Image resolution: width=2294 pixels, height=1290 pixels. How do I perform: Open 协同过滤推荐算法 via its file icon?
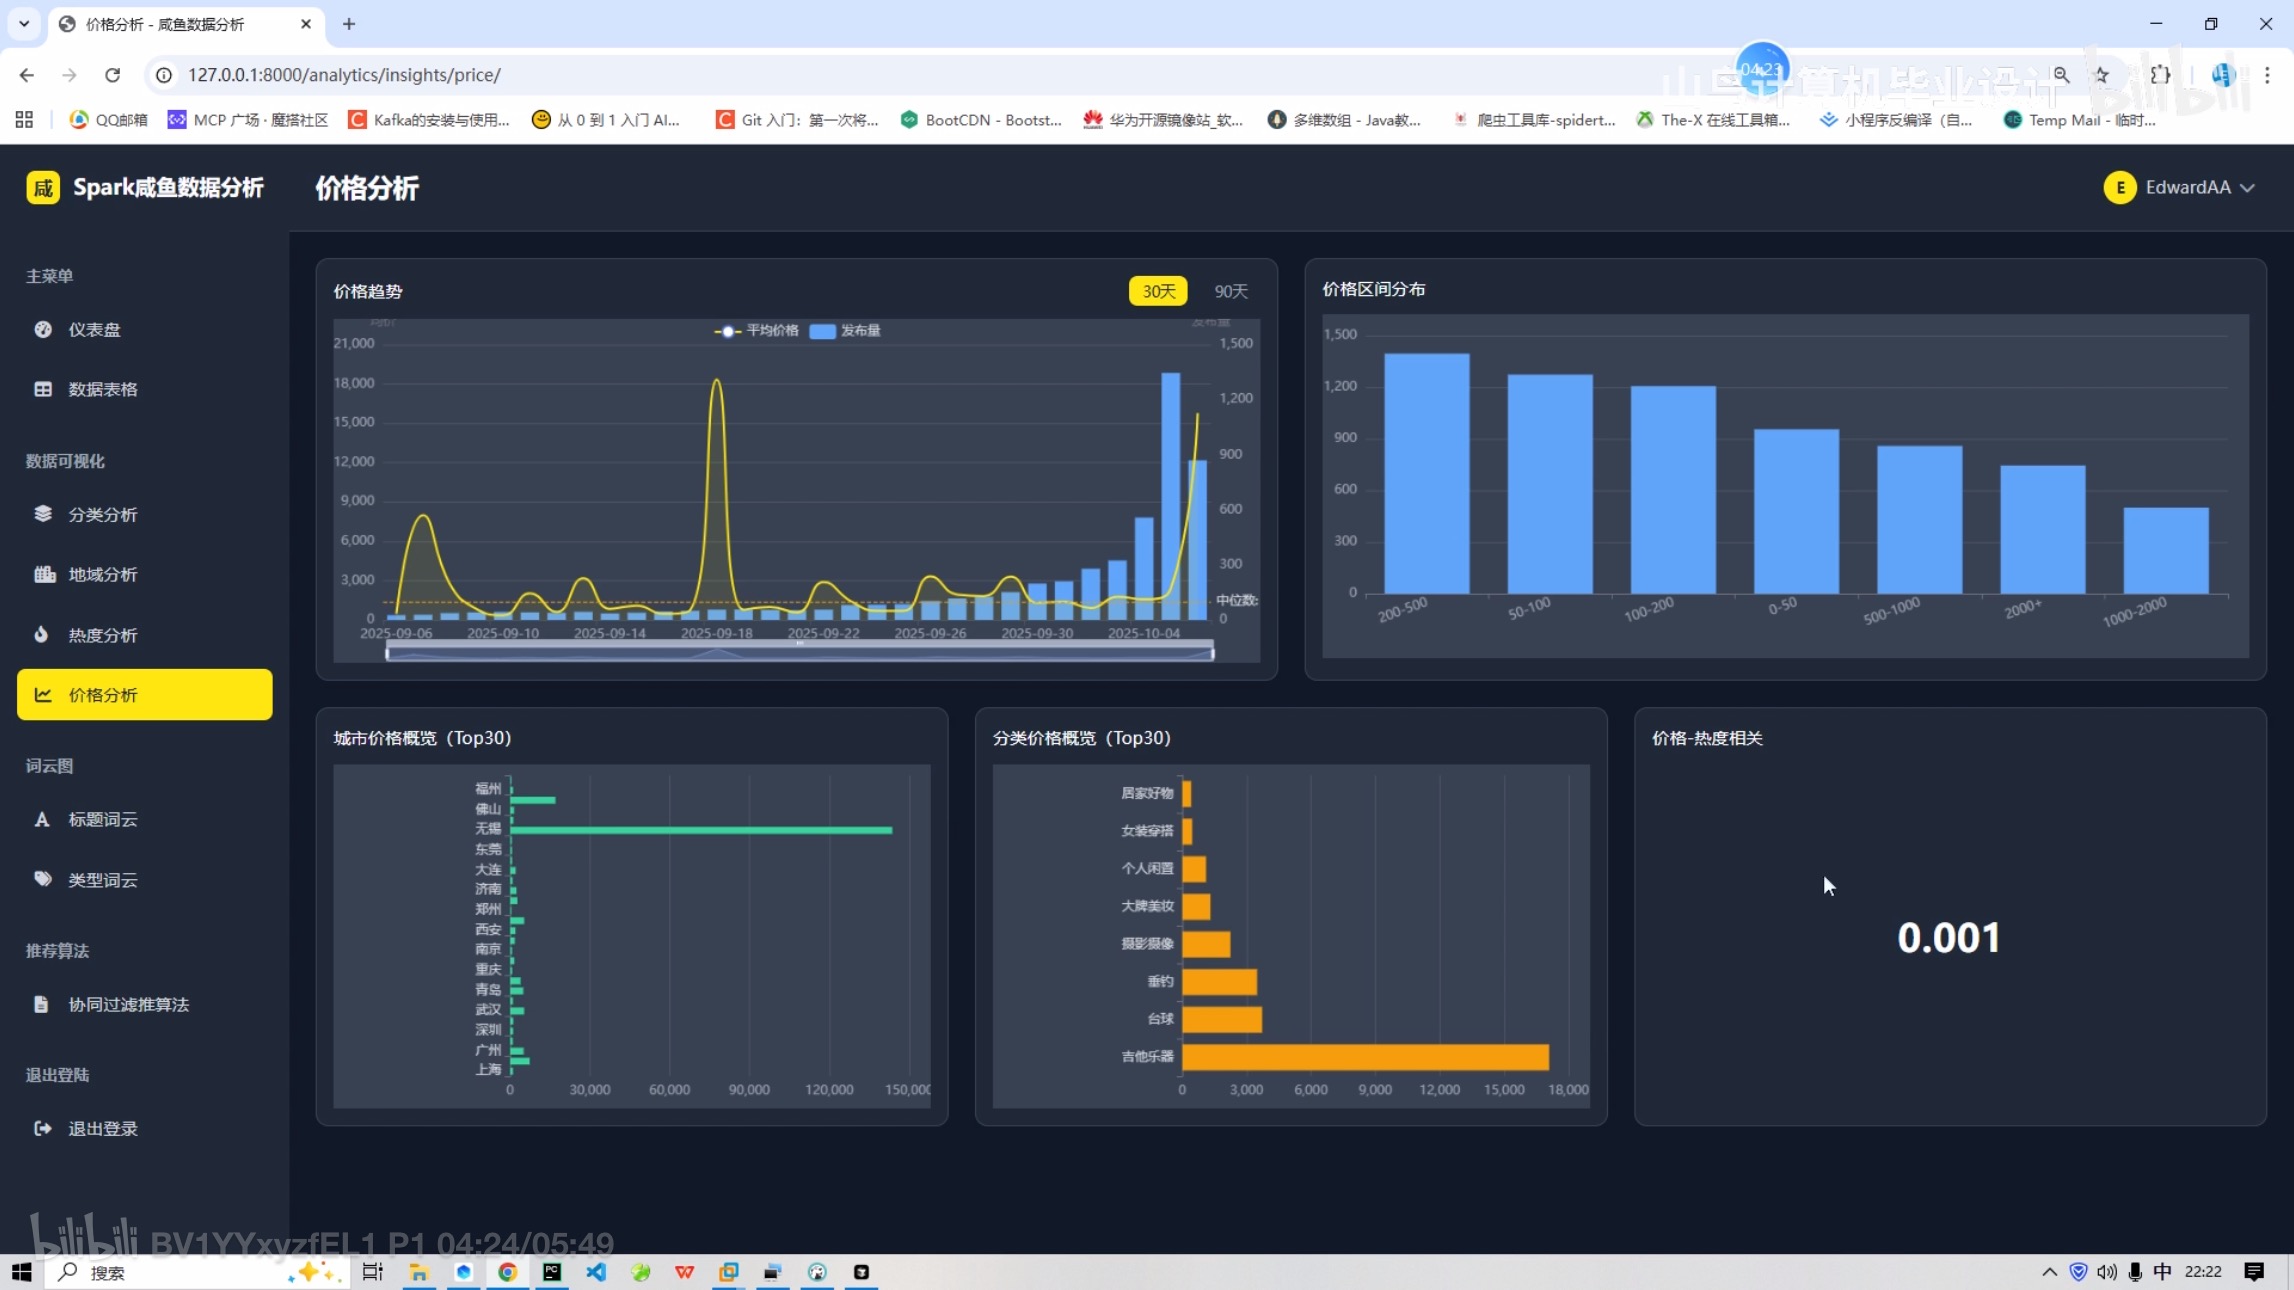click(41, 1004)
